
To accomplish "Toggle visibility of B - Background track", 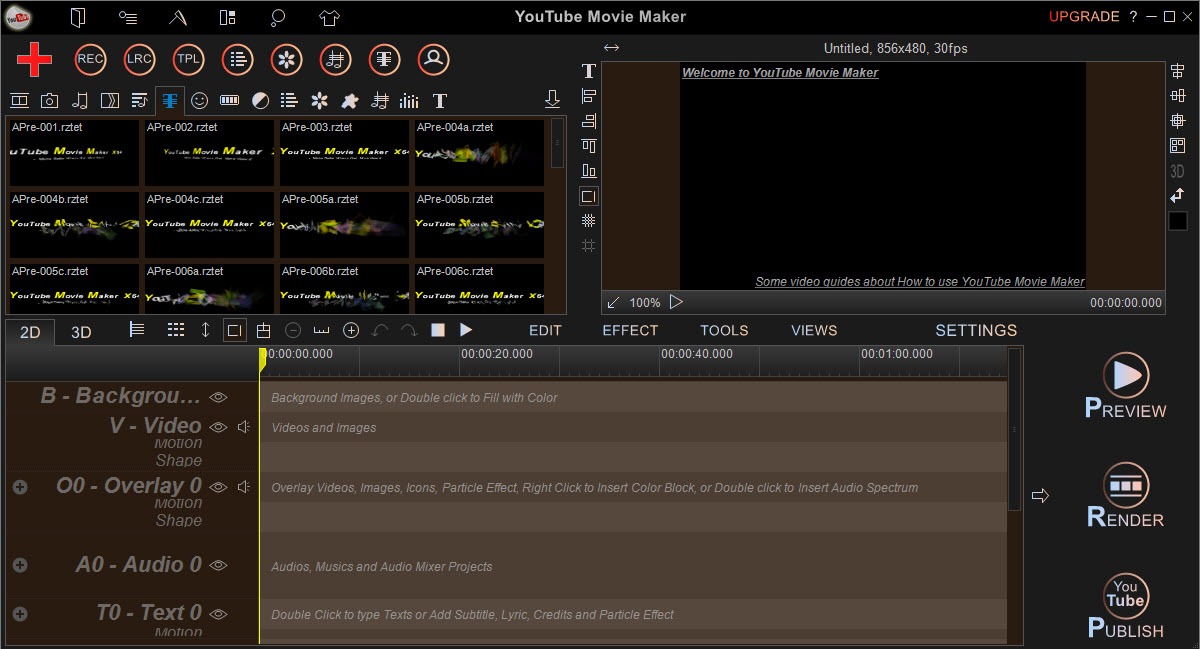I will pos(219,397).
